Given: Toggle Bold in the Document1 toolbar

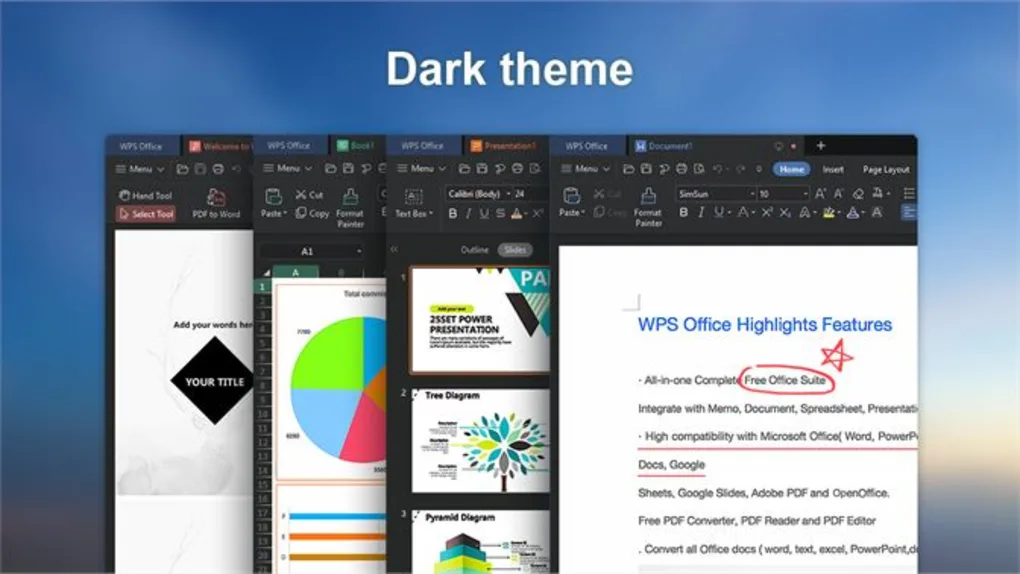Looking at the screenshot, I should [683, 213].
